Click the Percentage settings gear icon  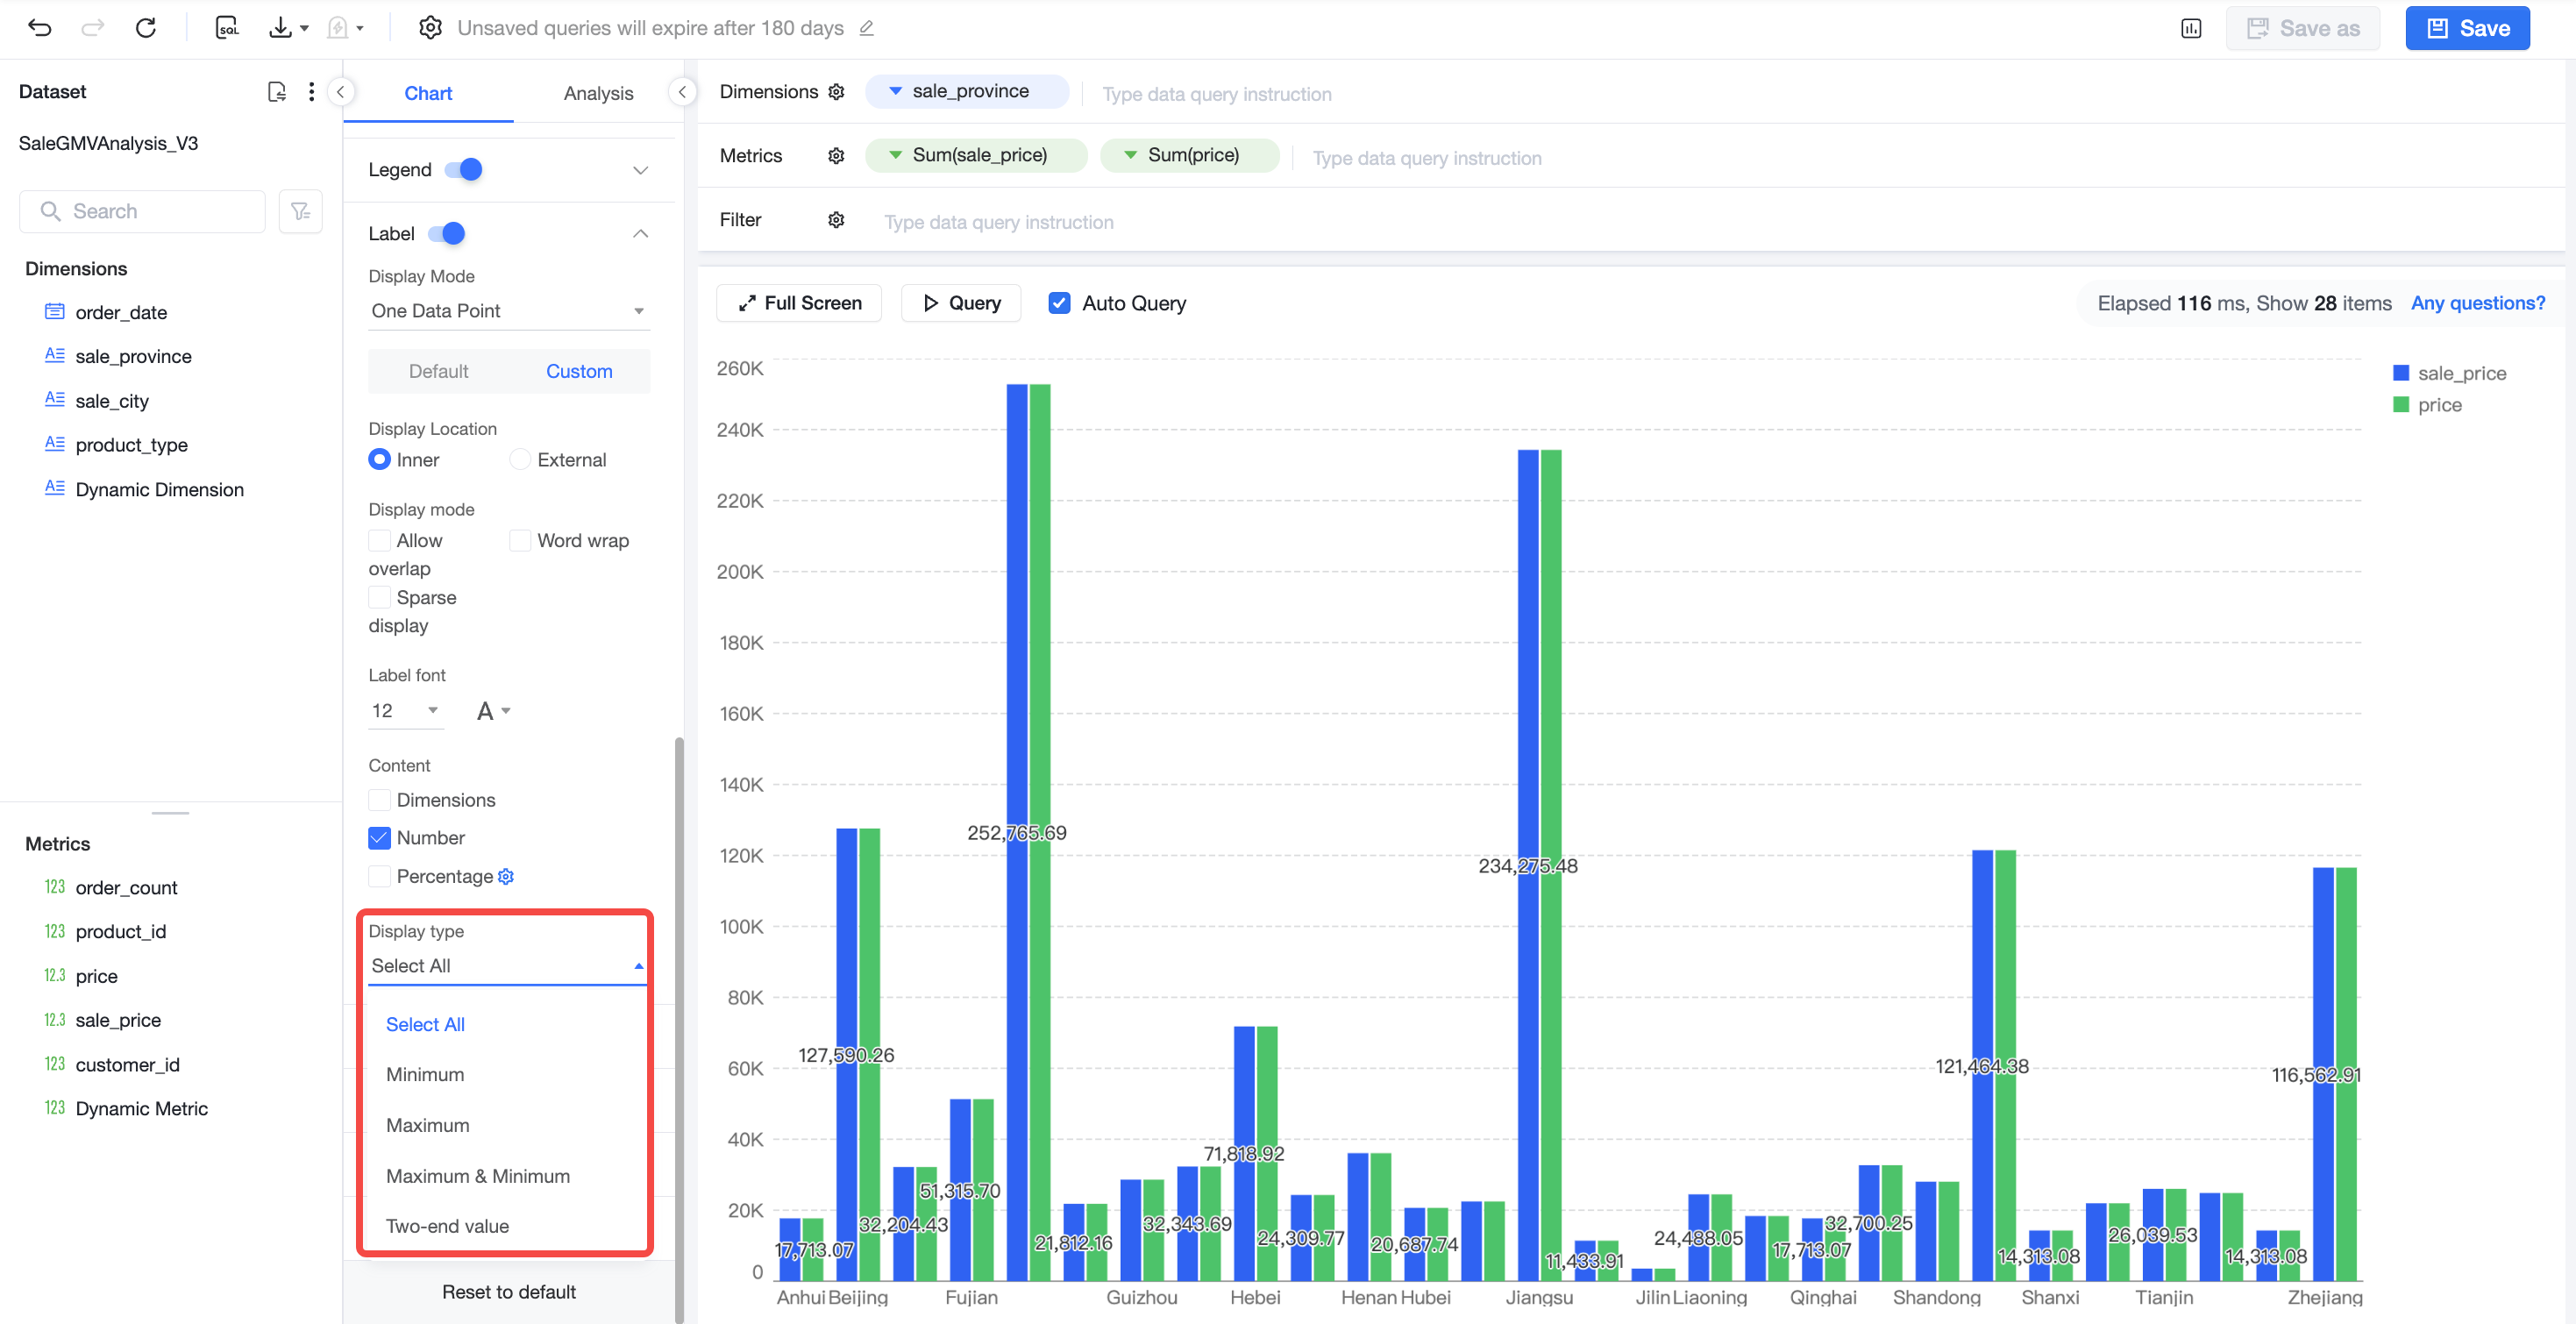coord(506,876)
